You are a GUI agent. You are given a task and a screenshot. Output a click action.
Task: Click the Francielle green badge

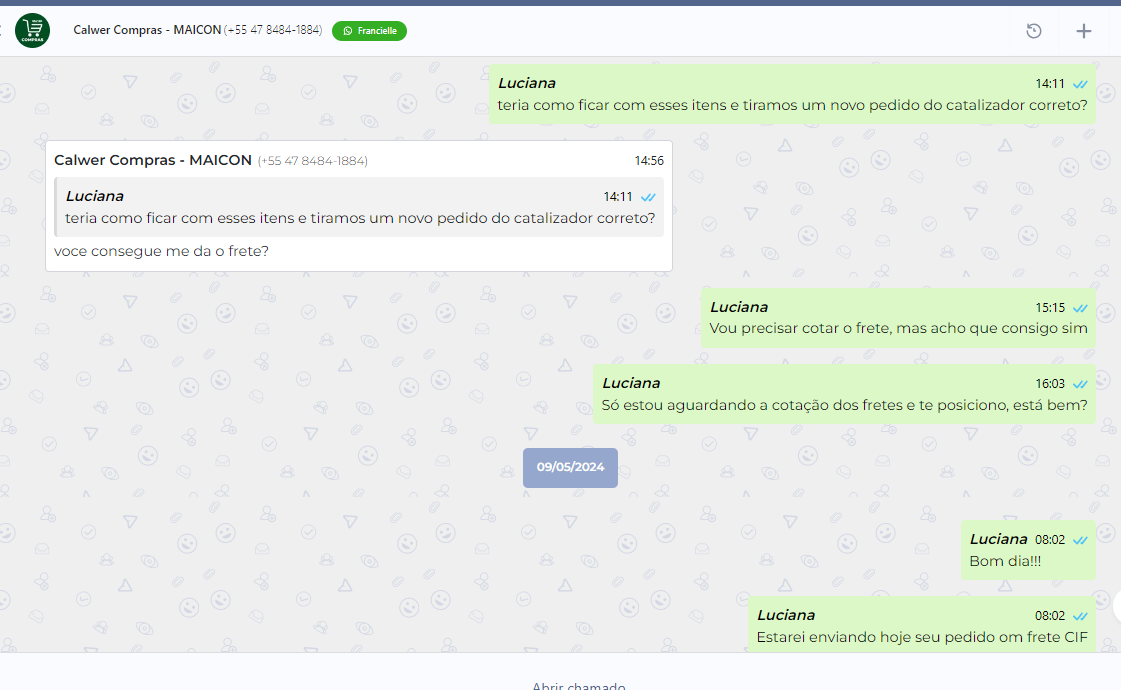369,31
